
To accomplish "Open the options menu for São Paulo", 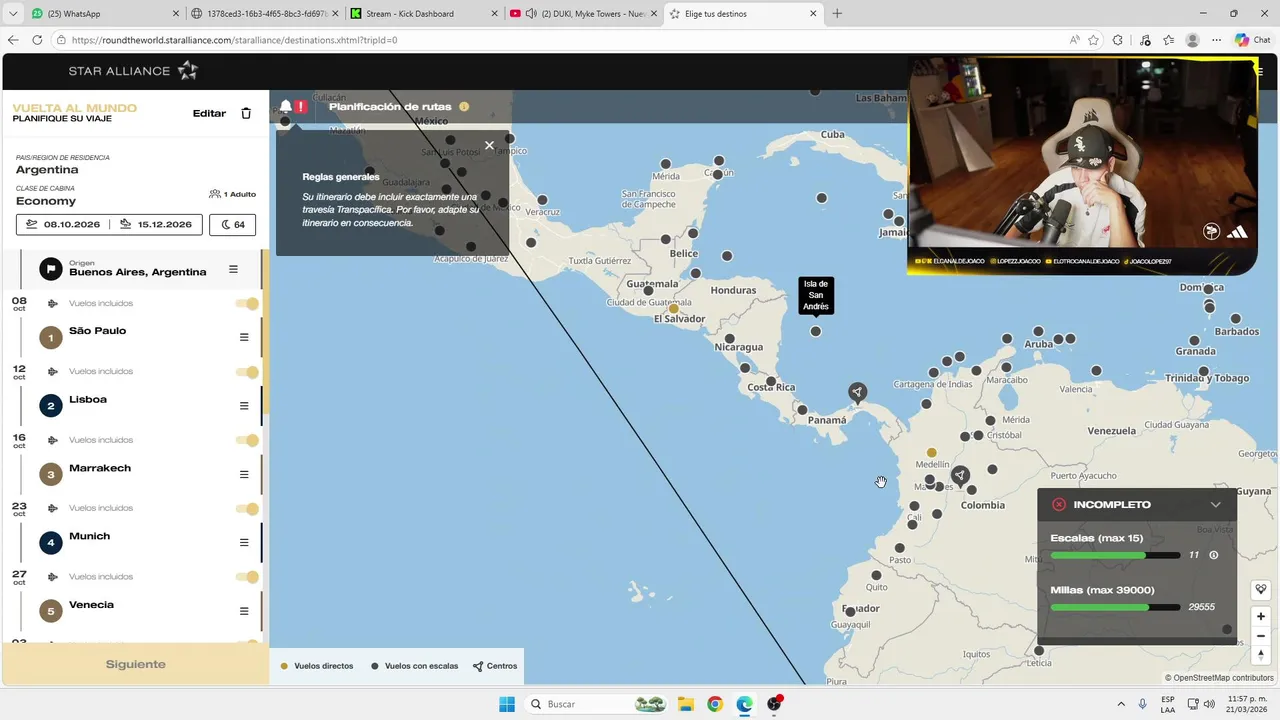I will (244, 337).
